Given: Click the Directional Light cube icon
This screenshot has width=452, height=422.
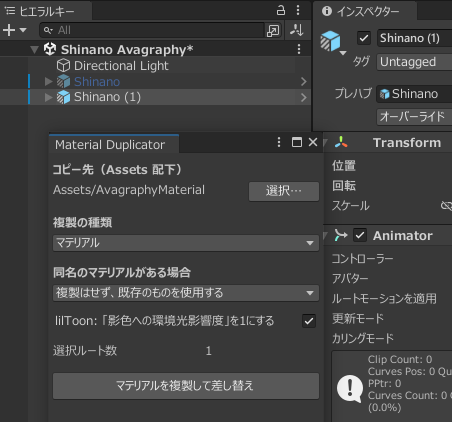Looking at the screenshot, I should click(x=63, y=66).
